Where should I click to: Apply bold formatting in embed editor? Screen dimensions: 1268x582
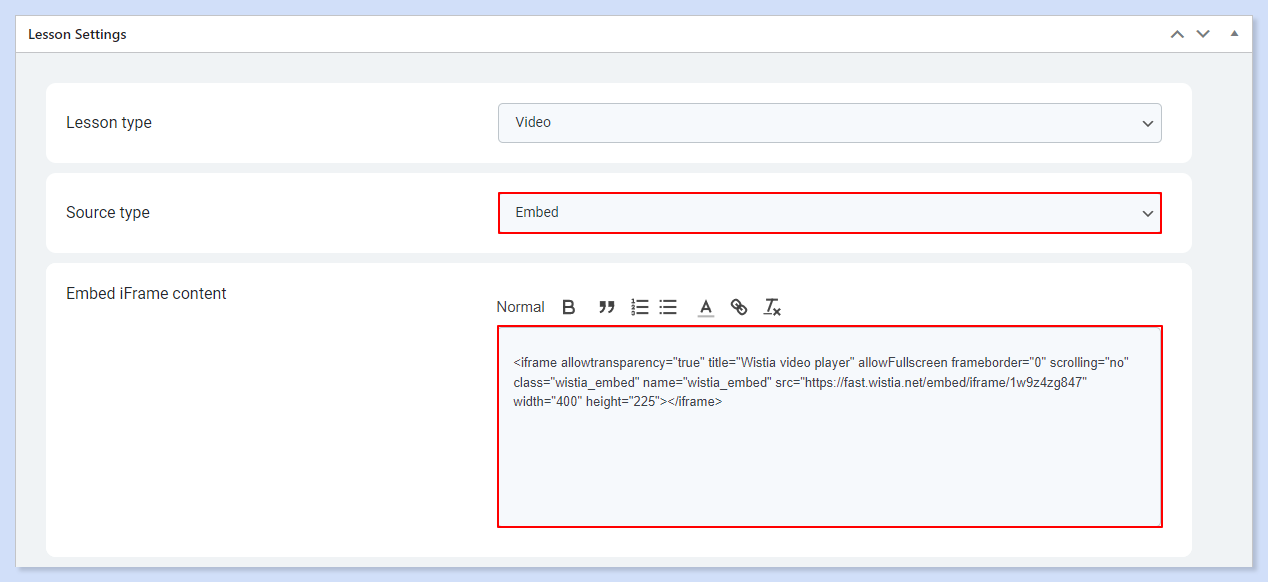pos(569,307)
